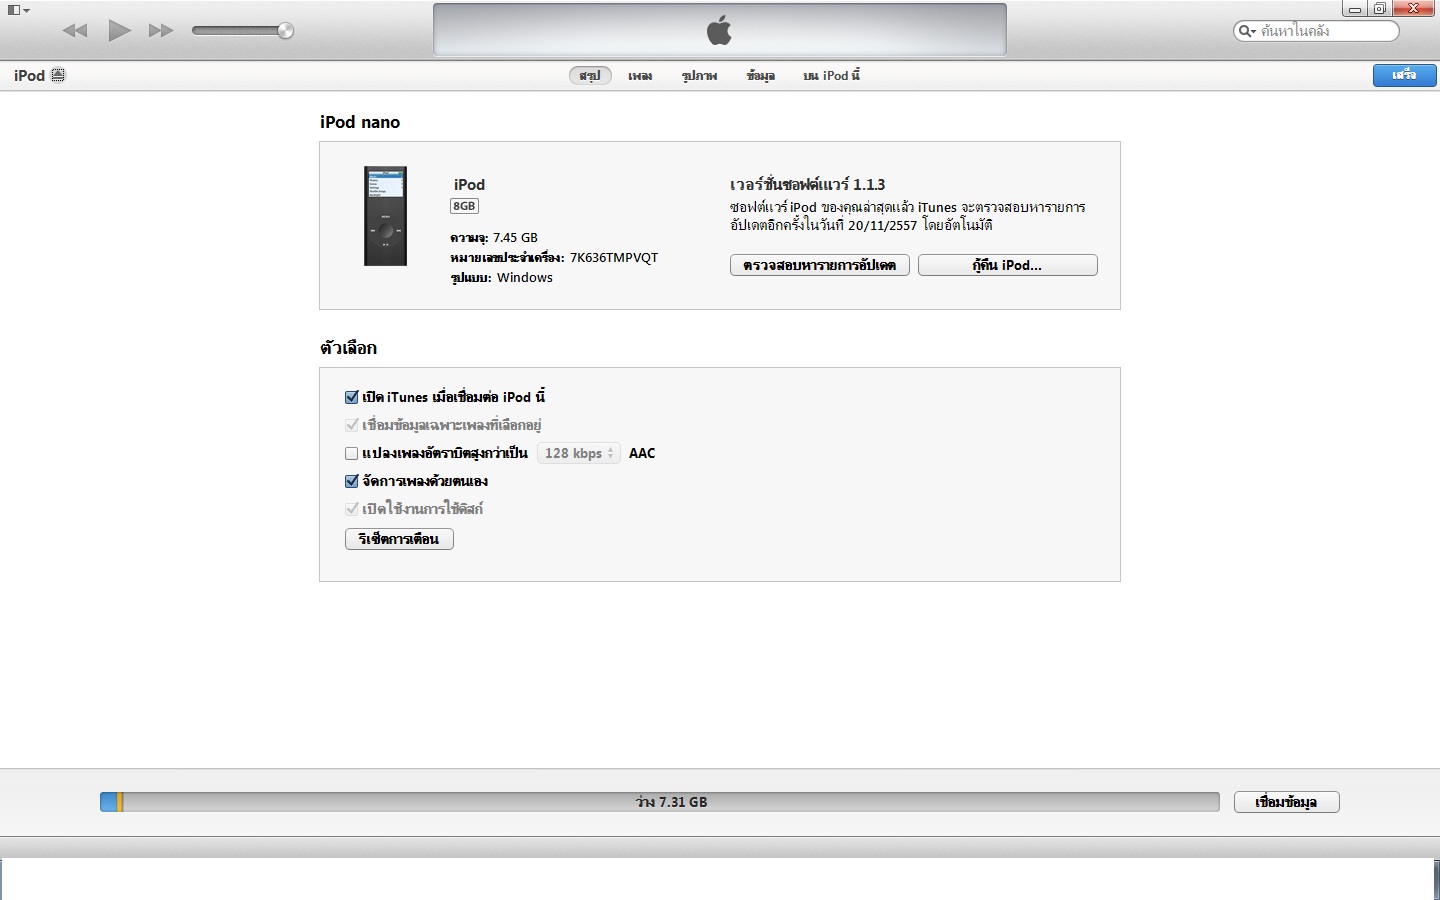Screen dimensions: 1440x900
Task: Click the รีเซ็ตการเตือน reset warnings button
Action: coord(399,539)
